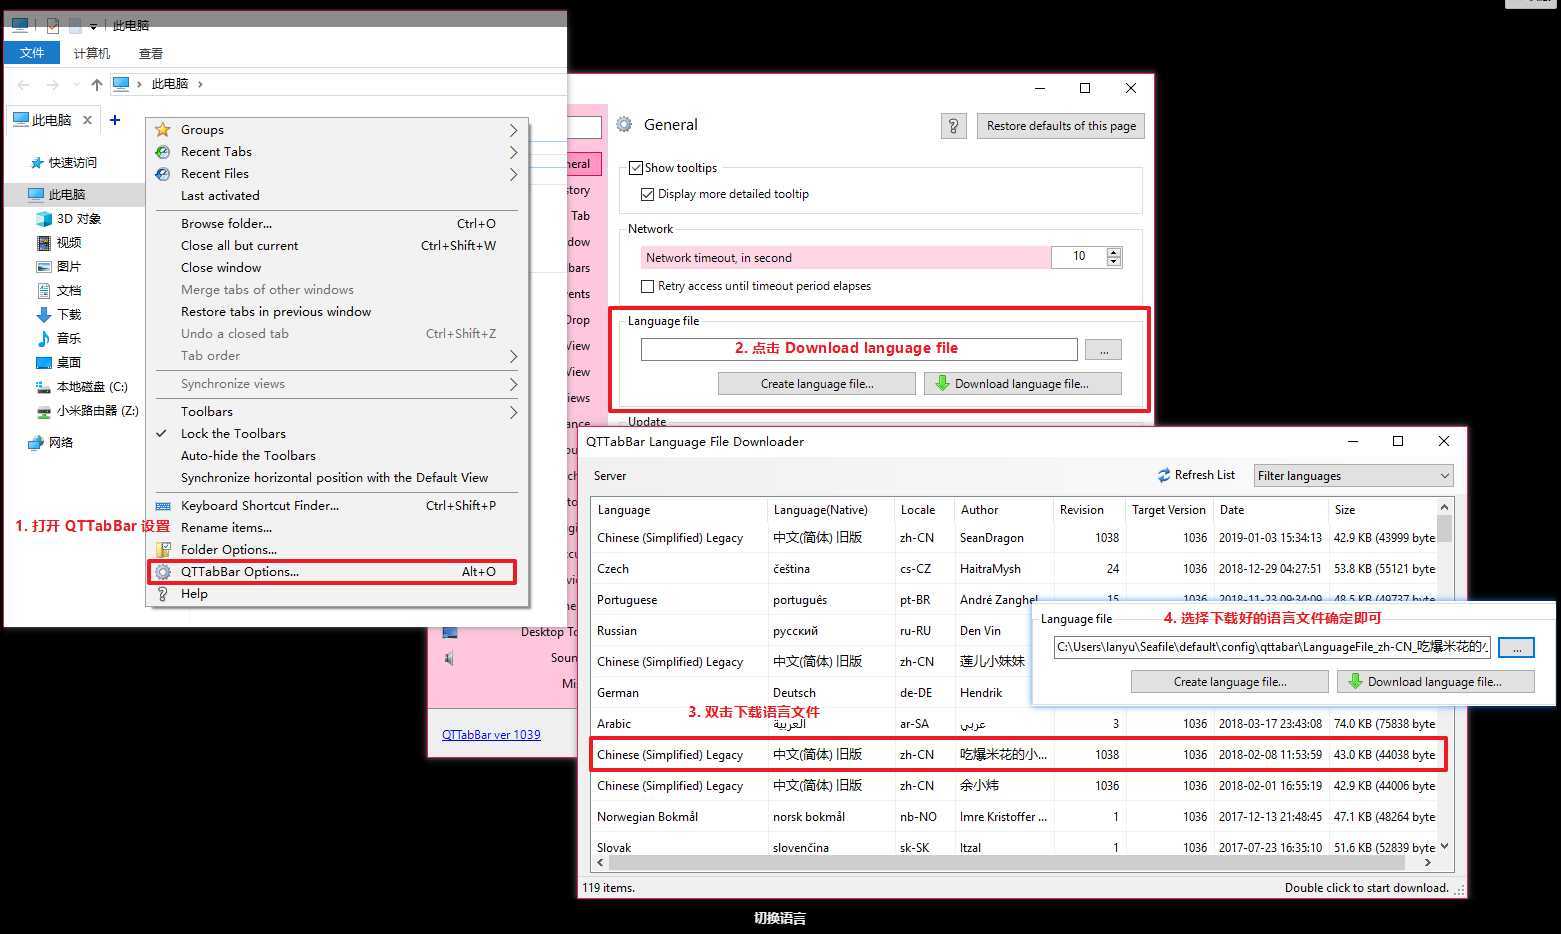Expand the Recent Tabs submenu arrow
The height and width of the screenshot is (934, 1561).
pos(513,152)
